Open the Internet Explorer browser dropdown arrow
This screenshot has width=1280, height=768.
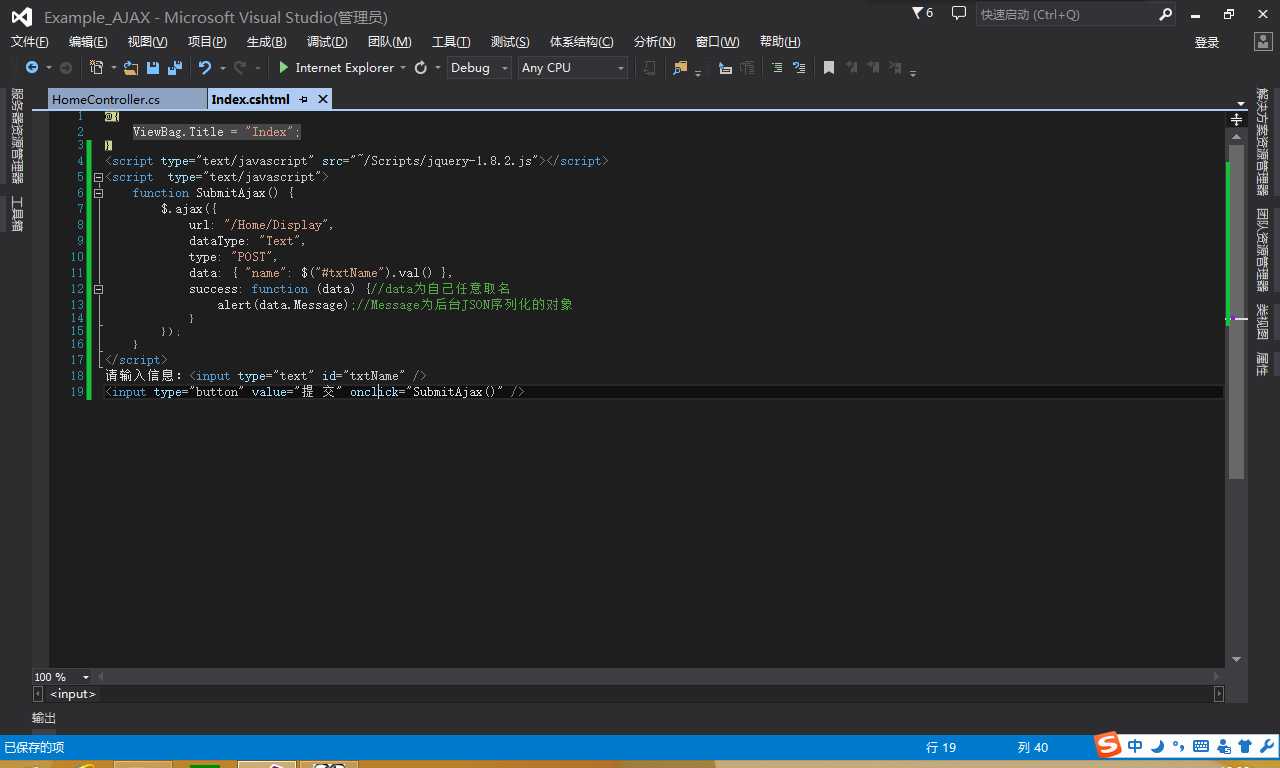click(403, 68)
